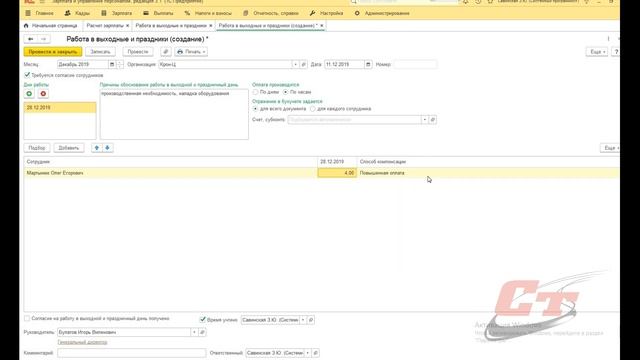The width and height of the screenshot is (640, 360).
Task: Open Генеральный директор position link
Action: 82,342
